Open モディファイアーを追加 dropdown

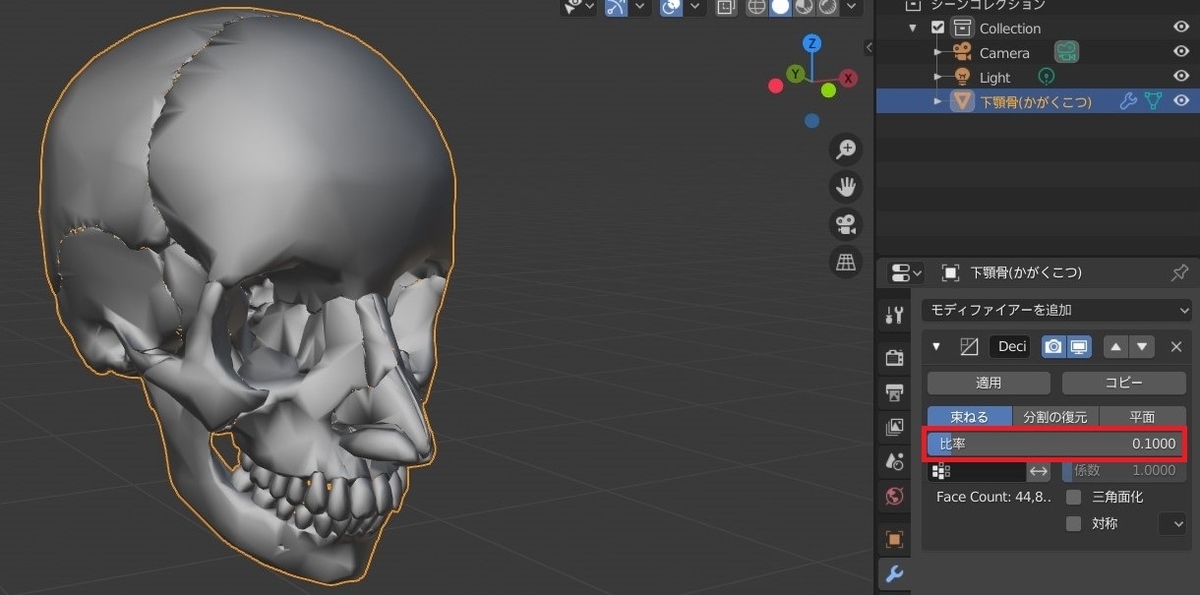point(1056,311)
